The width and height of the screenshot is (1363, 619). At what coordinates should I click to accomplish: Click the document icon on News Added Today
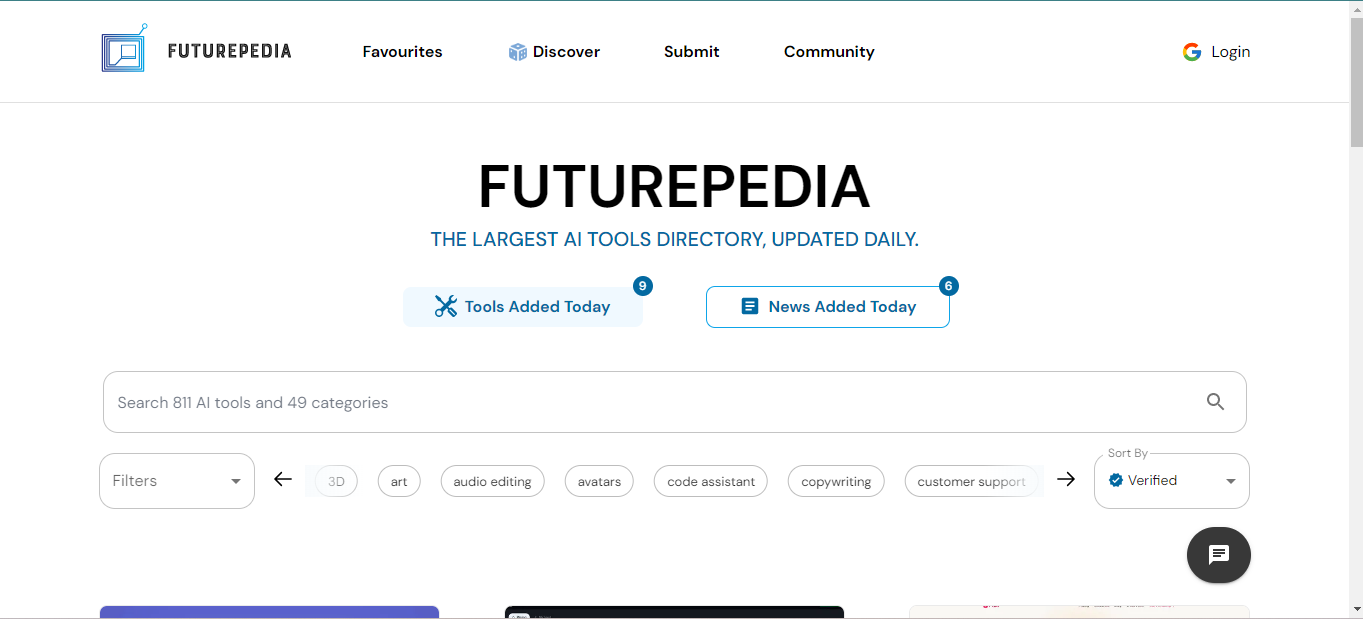pos(750,306)
